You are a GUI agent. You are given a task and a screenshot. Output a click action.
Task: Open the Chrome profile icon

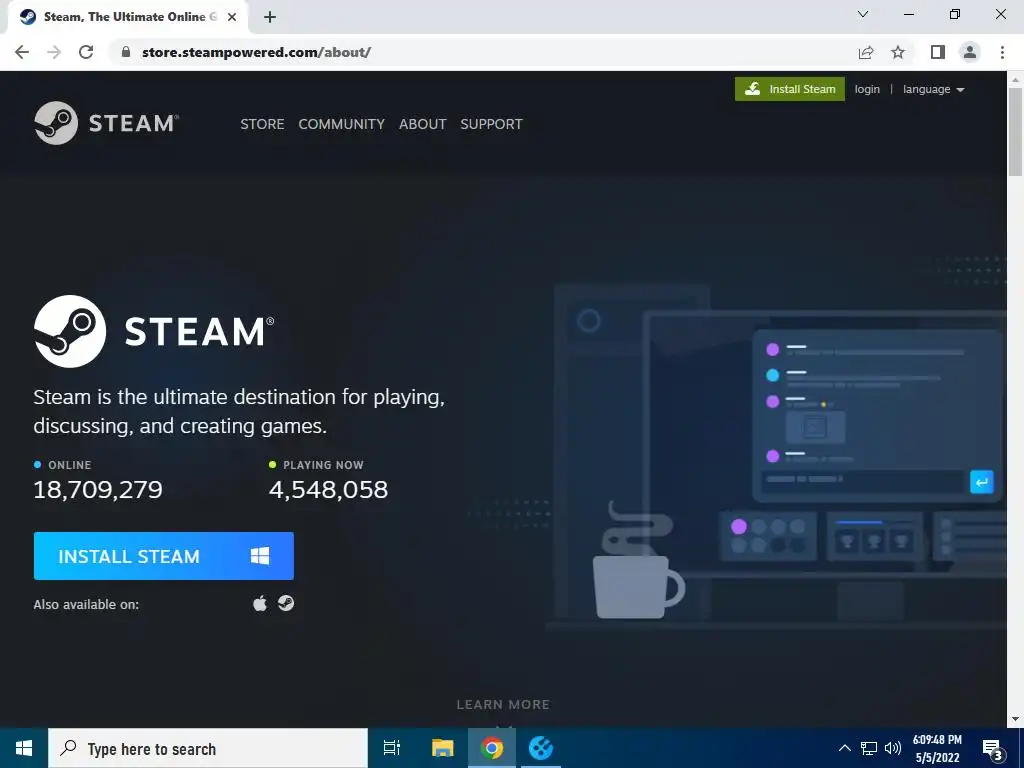coord(970,52)
